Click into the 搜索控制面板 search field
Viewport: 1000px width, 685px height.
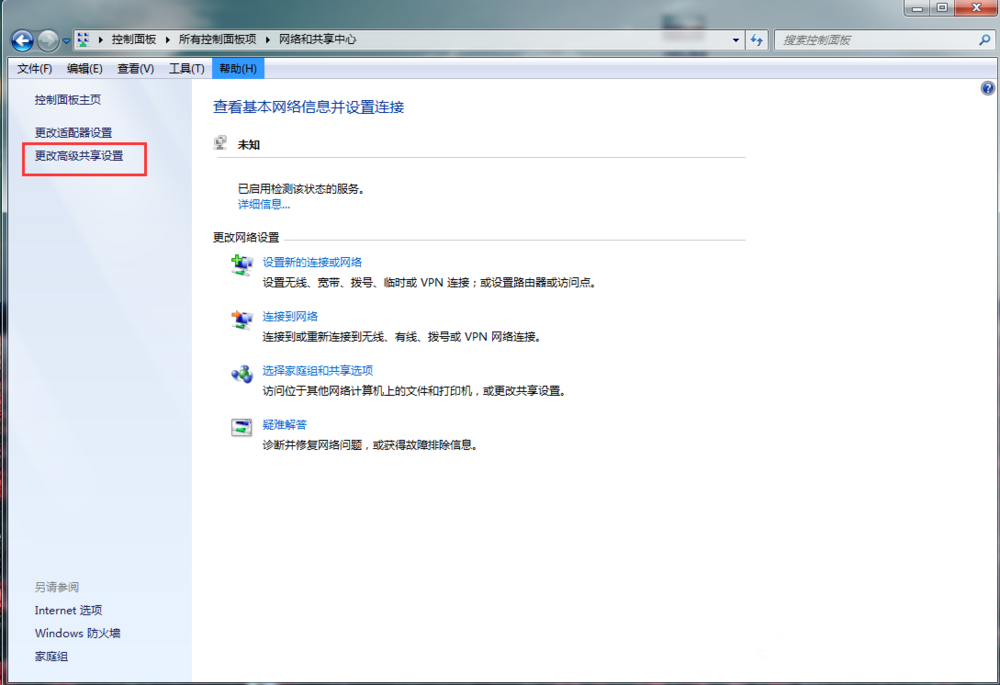coord(870,40)
